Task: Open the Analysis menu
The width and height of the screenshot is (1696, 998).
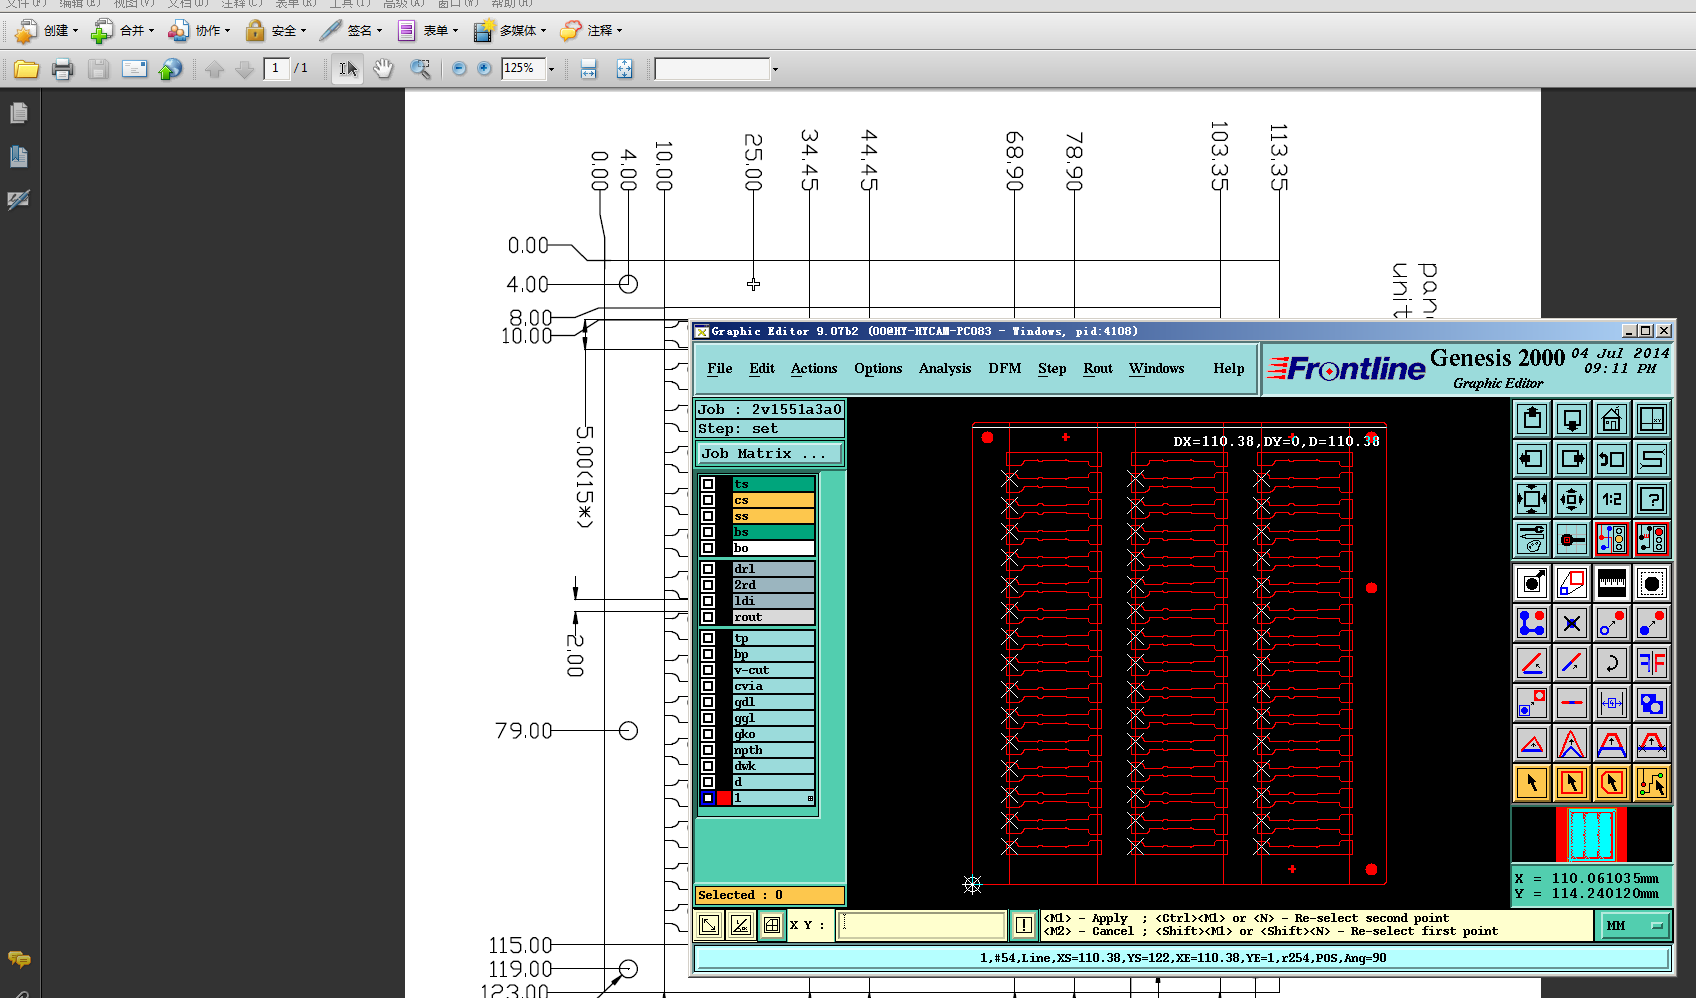Action: tap(944, 369)
